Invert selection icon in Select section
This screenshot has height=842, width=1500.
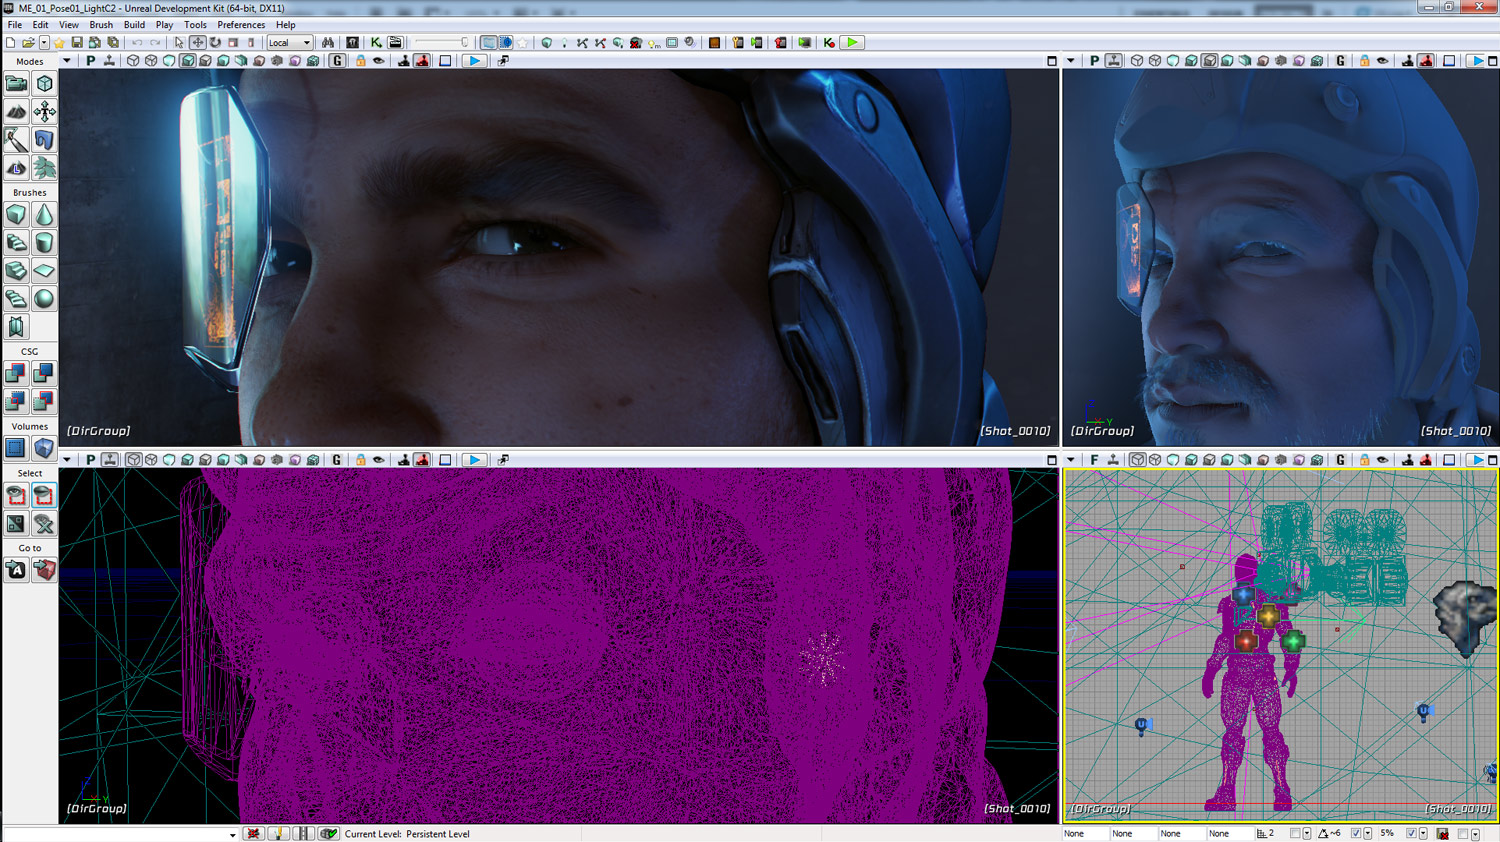tap(16, 524)
